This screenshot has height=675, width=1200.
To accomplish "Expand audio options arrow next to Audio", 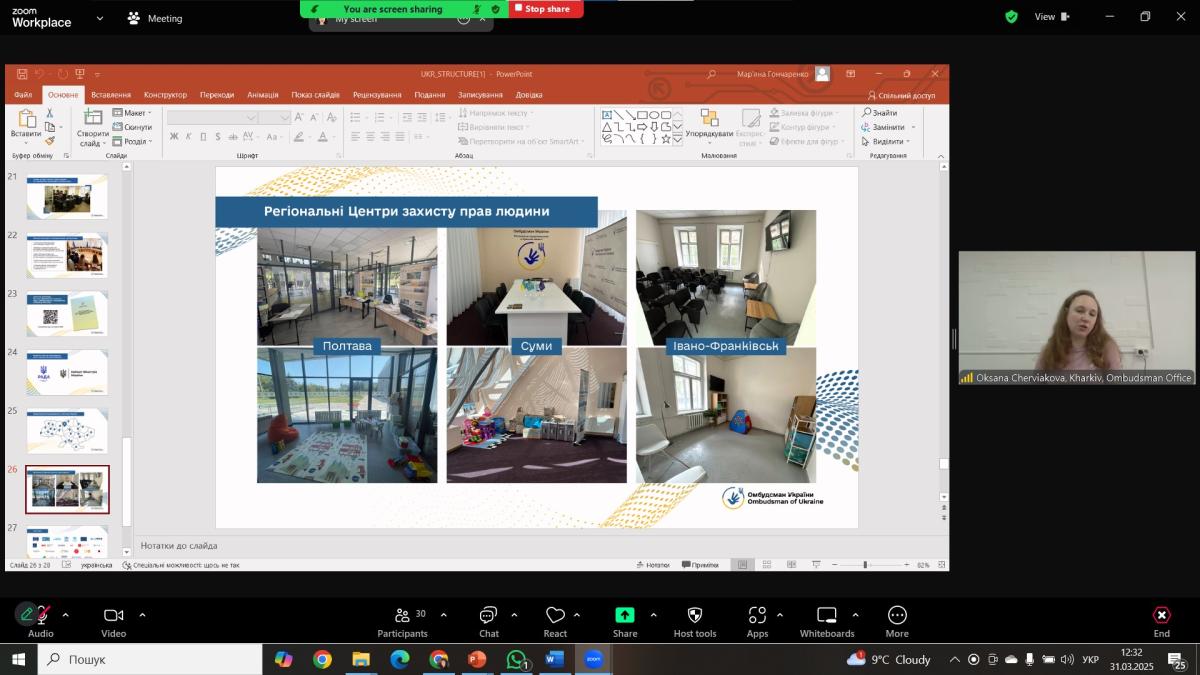I will [66, 615].
